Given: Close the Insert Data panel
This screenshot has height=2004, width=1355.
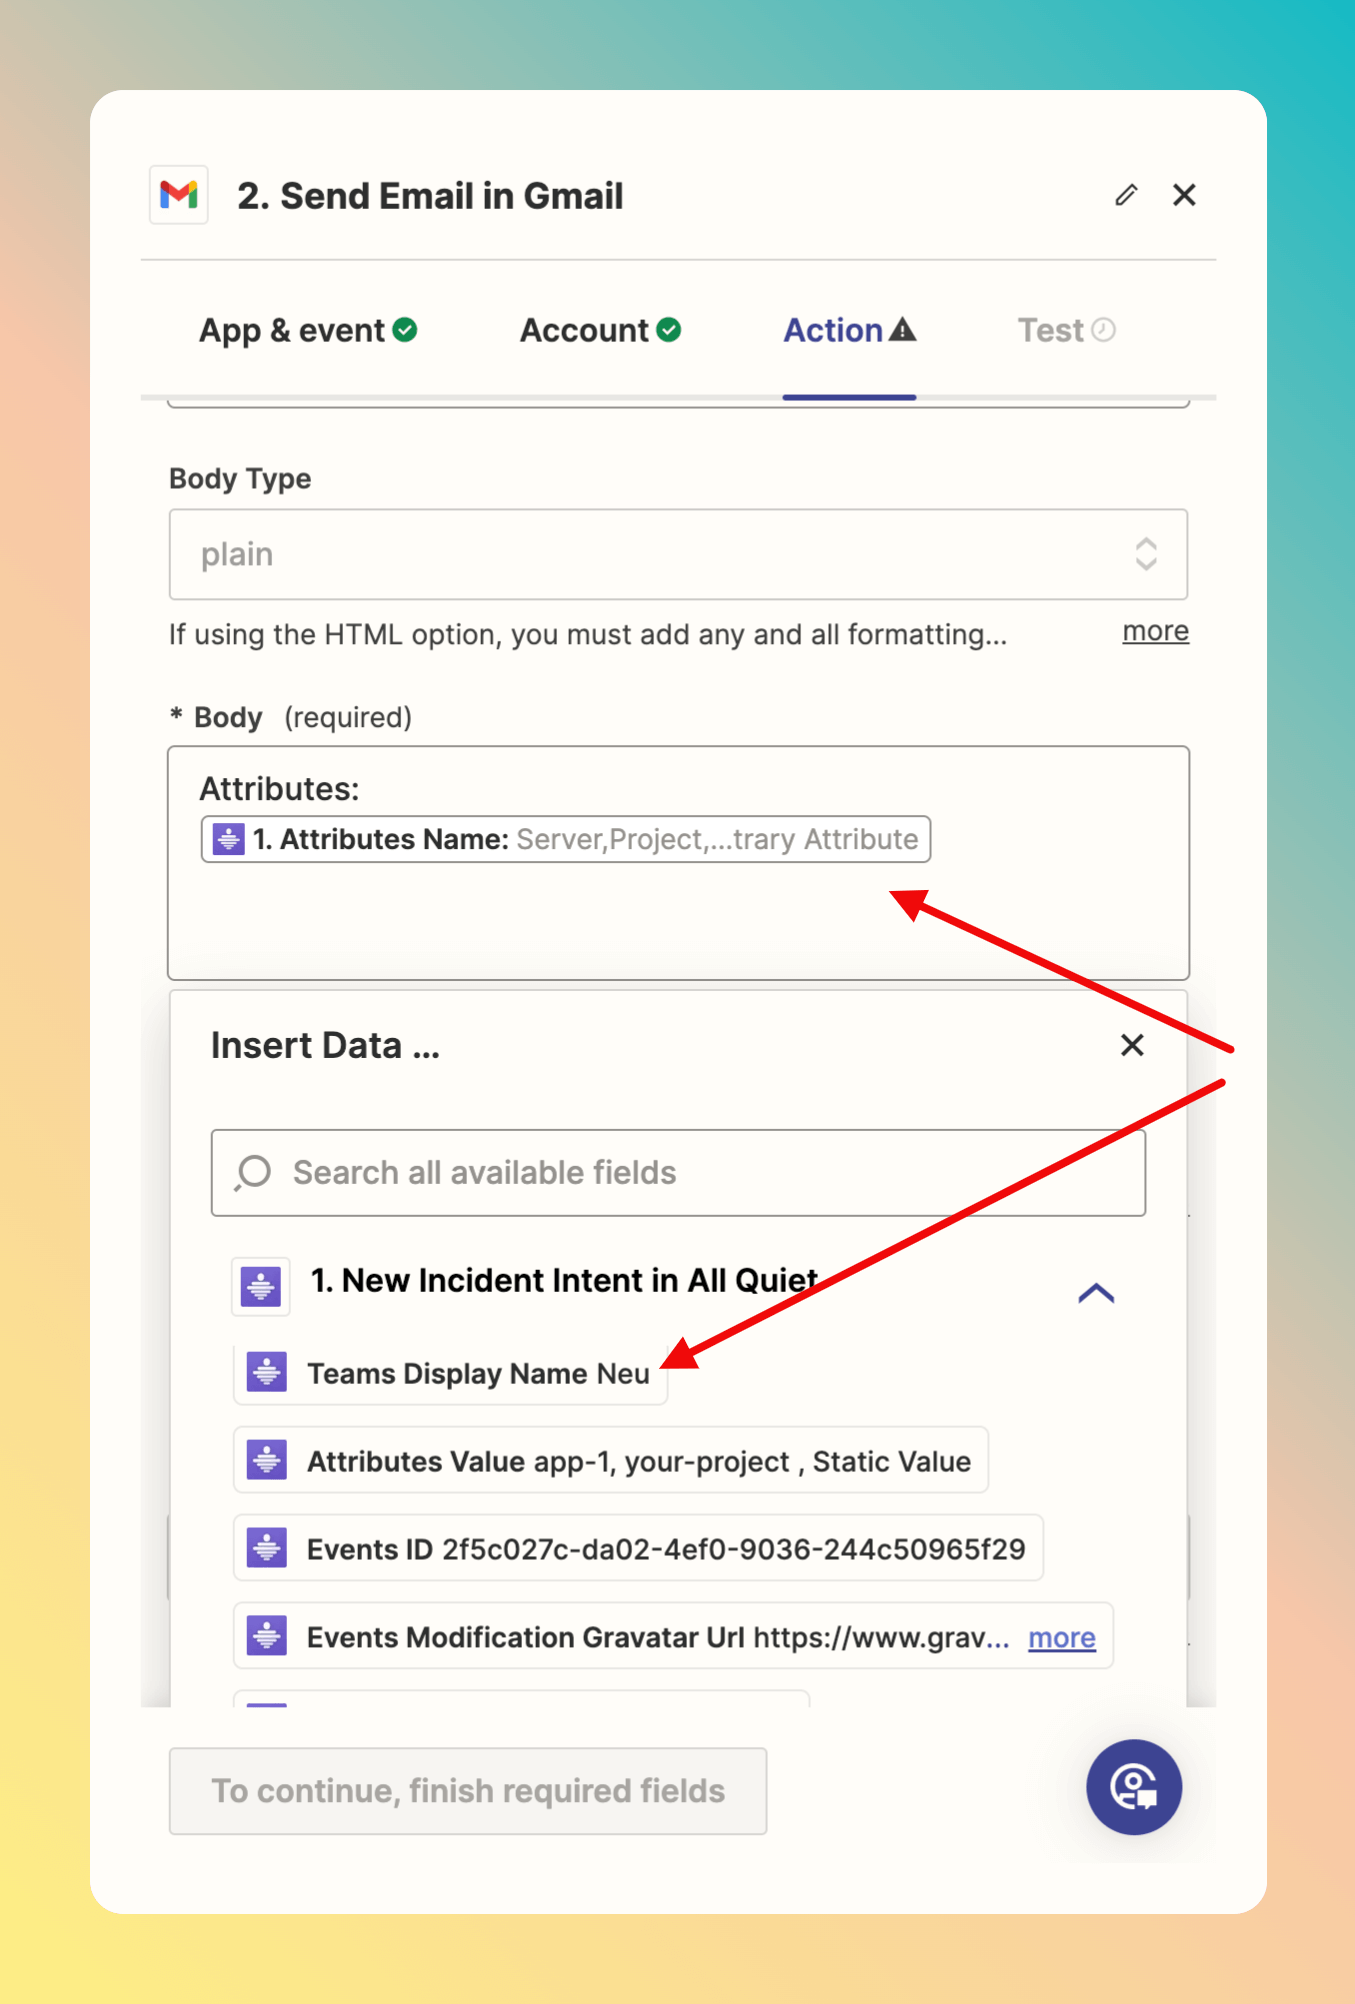Looking at the screenshot, I should pos(1132,1045).
